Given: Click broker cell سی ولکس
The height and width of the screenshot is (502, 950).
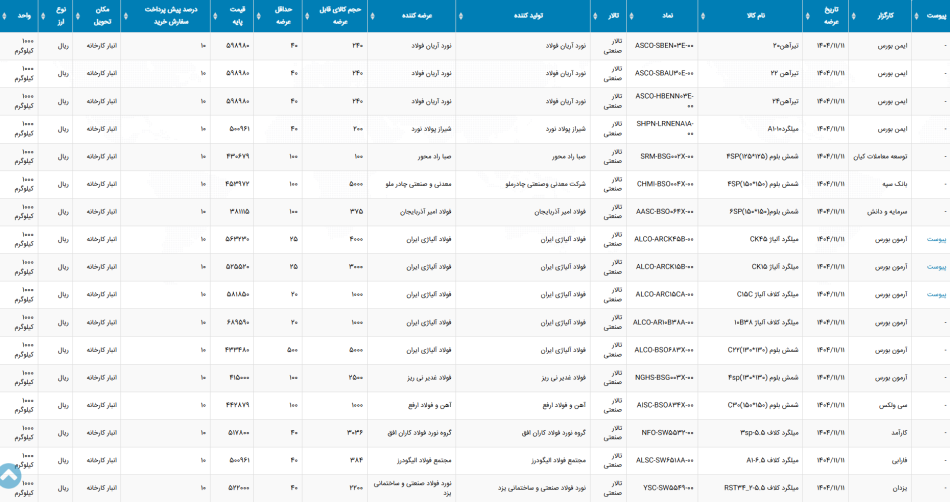Looking at the screenshot, I should [x=893, y=405].
